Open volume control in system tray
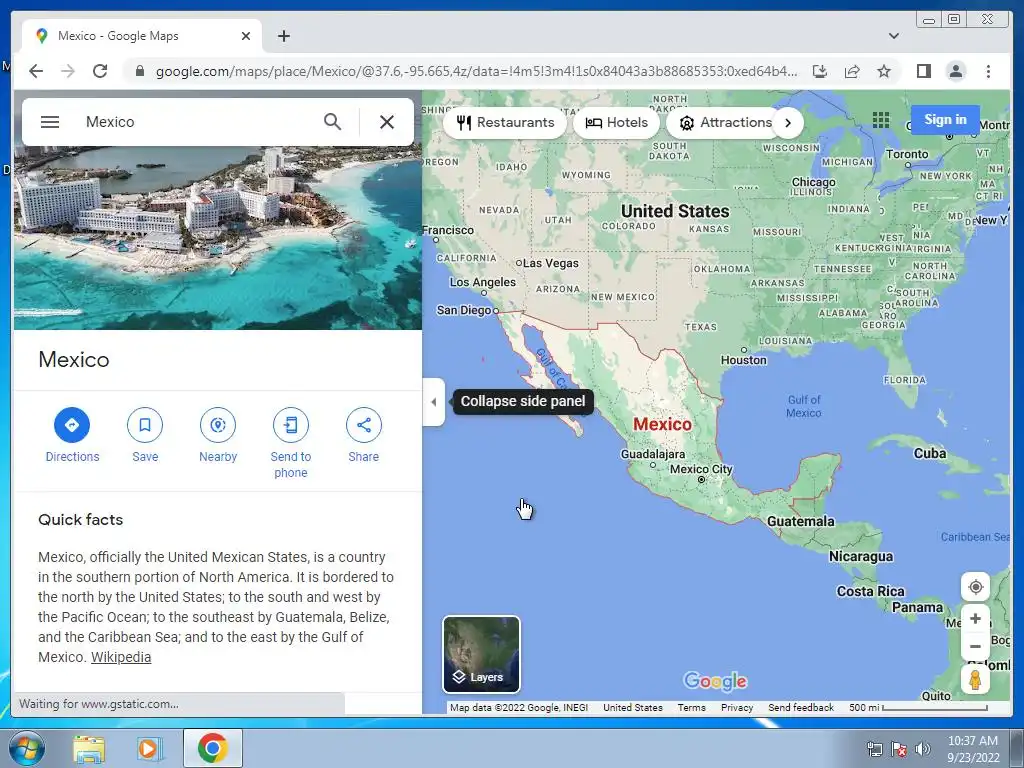Image resolution: width=1024 pixels, height=768 pixels. tap(922, 748)
